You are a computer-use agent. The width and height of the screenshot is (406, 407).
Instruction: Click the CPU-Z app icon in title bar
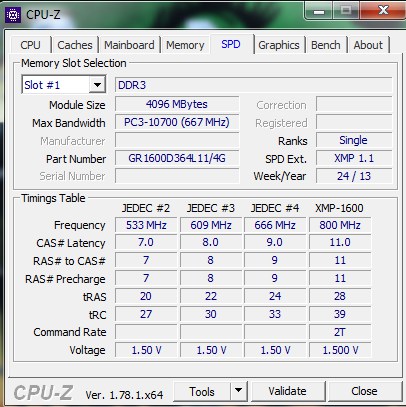13,15
